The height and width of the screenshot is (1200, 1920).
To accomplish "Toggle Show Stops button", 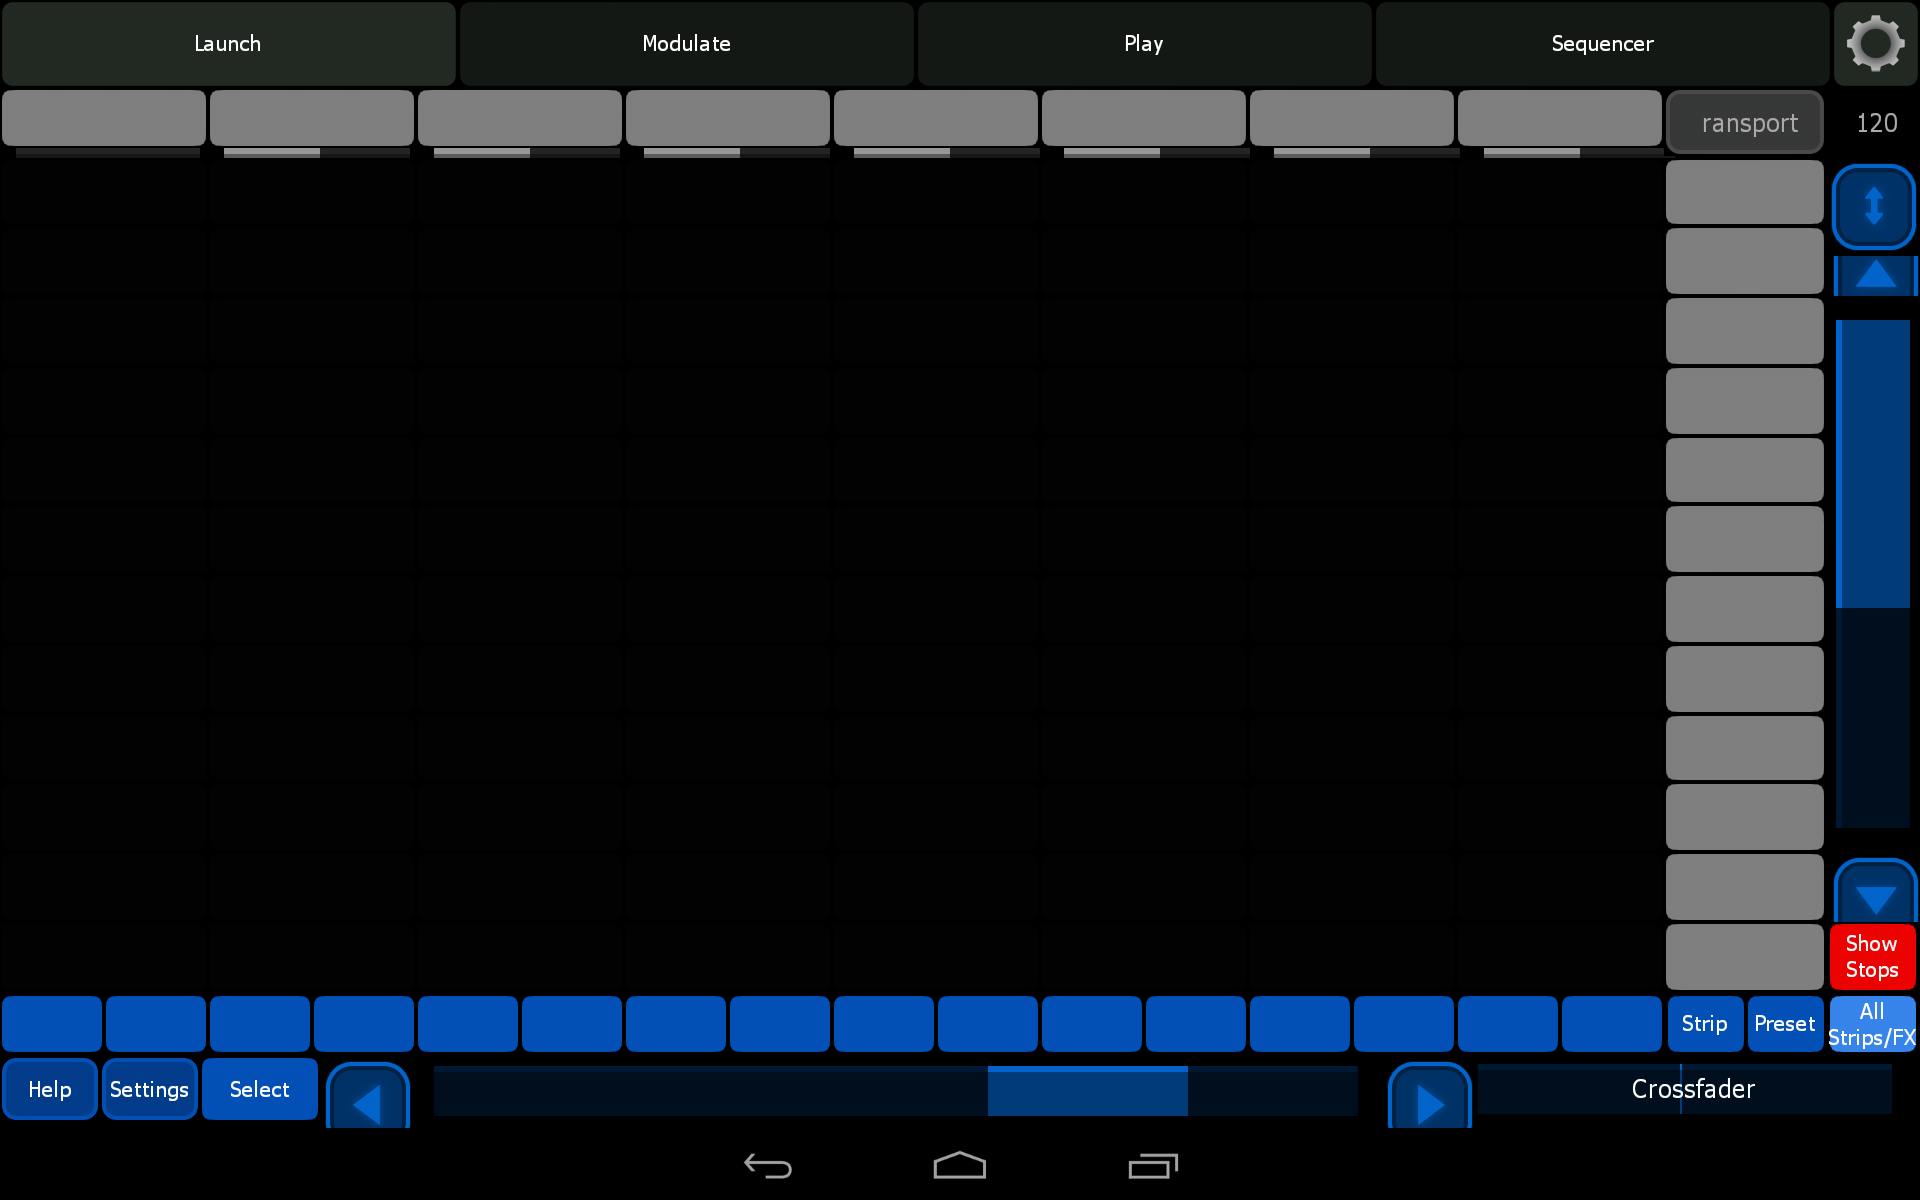I will pyautogui.click(x=1872, y=955).
